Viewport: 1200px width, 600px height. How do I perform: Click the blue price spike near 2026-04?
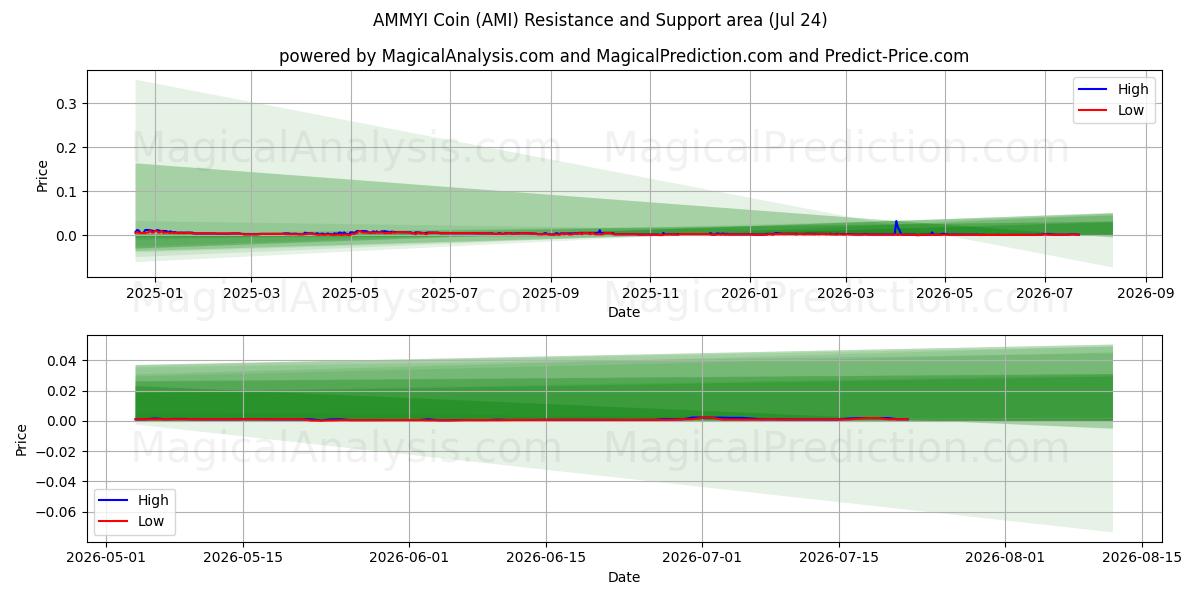[x=896, y=226]
